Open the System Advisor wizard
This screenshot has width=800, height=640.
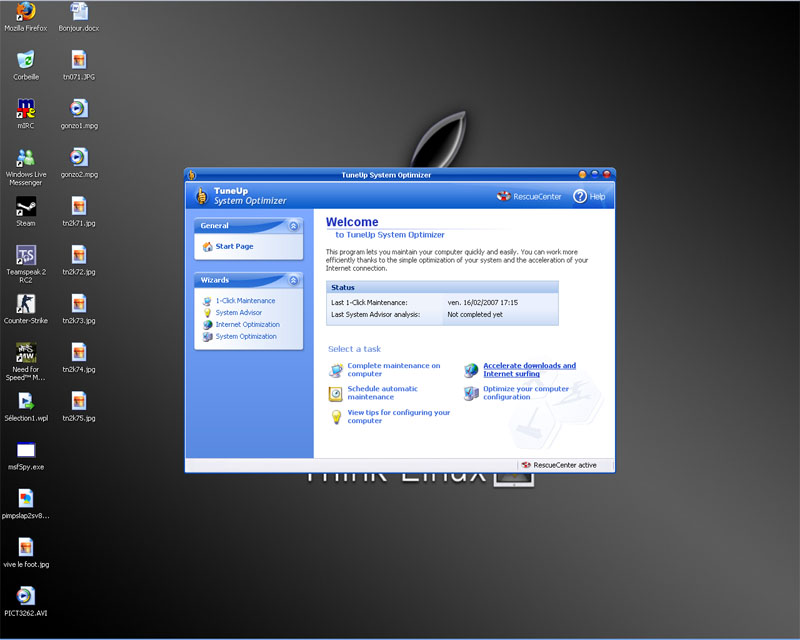point(233,313)
